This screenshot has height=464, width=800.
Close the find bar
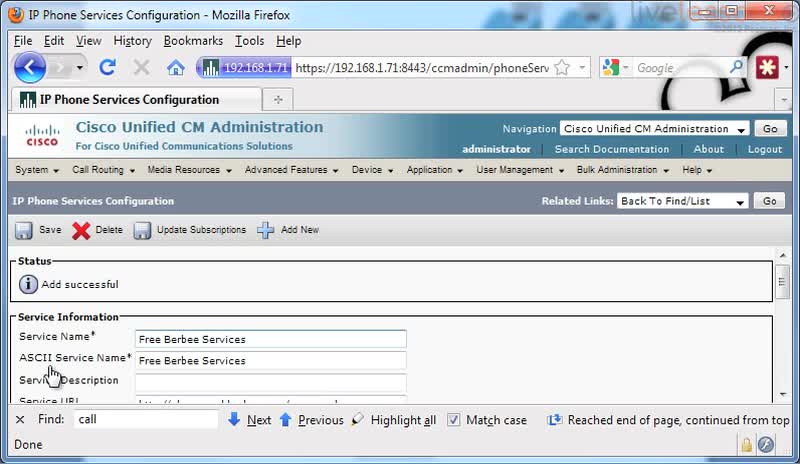click(x=20, y=420)
